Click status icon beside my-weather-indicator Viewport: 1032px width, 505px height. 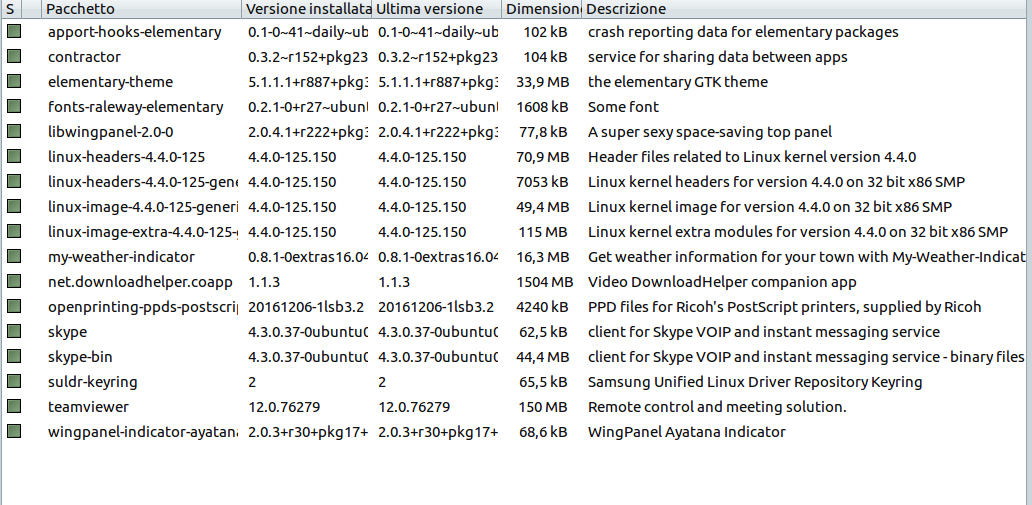click(14, 256)
